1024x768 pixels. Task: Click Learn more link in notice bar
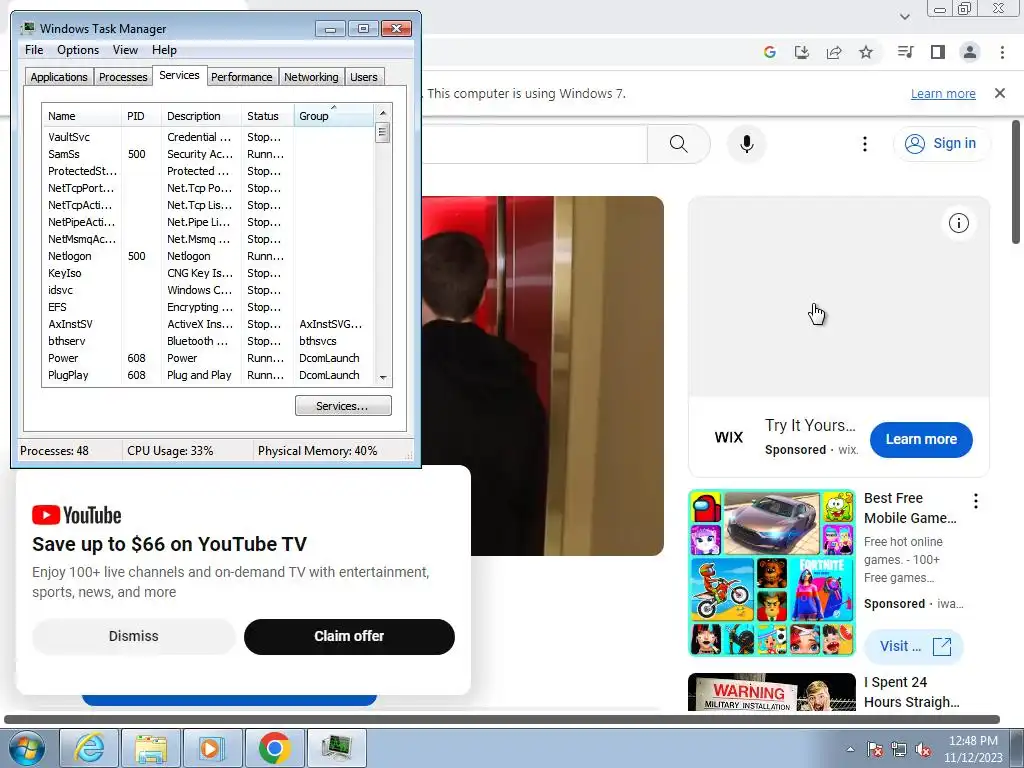coord(943,93)
